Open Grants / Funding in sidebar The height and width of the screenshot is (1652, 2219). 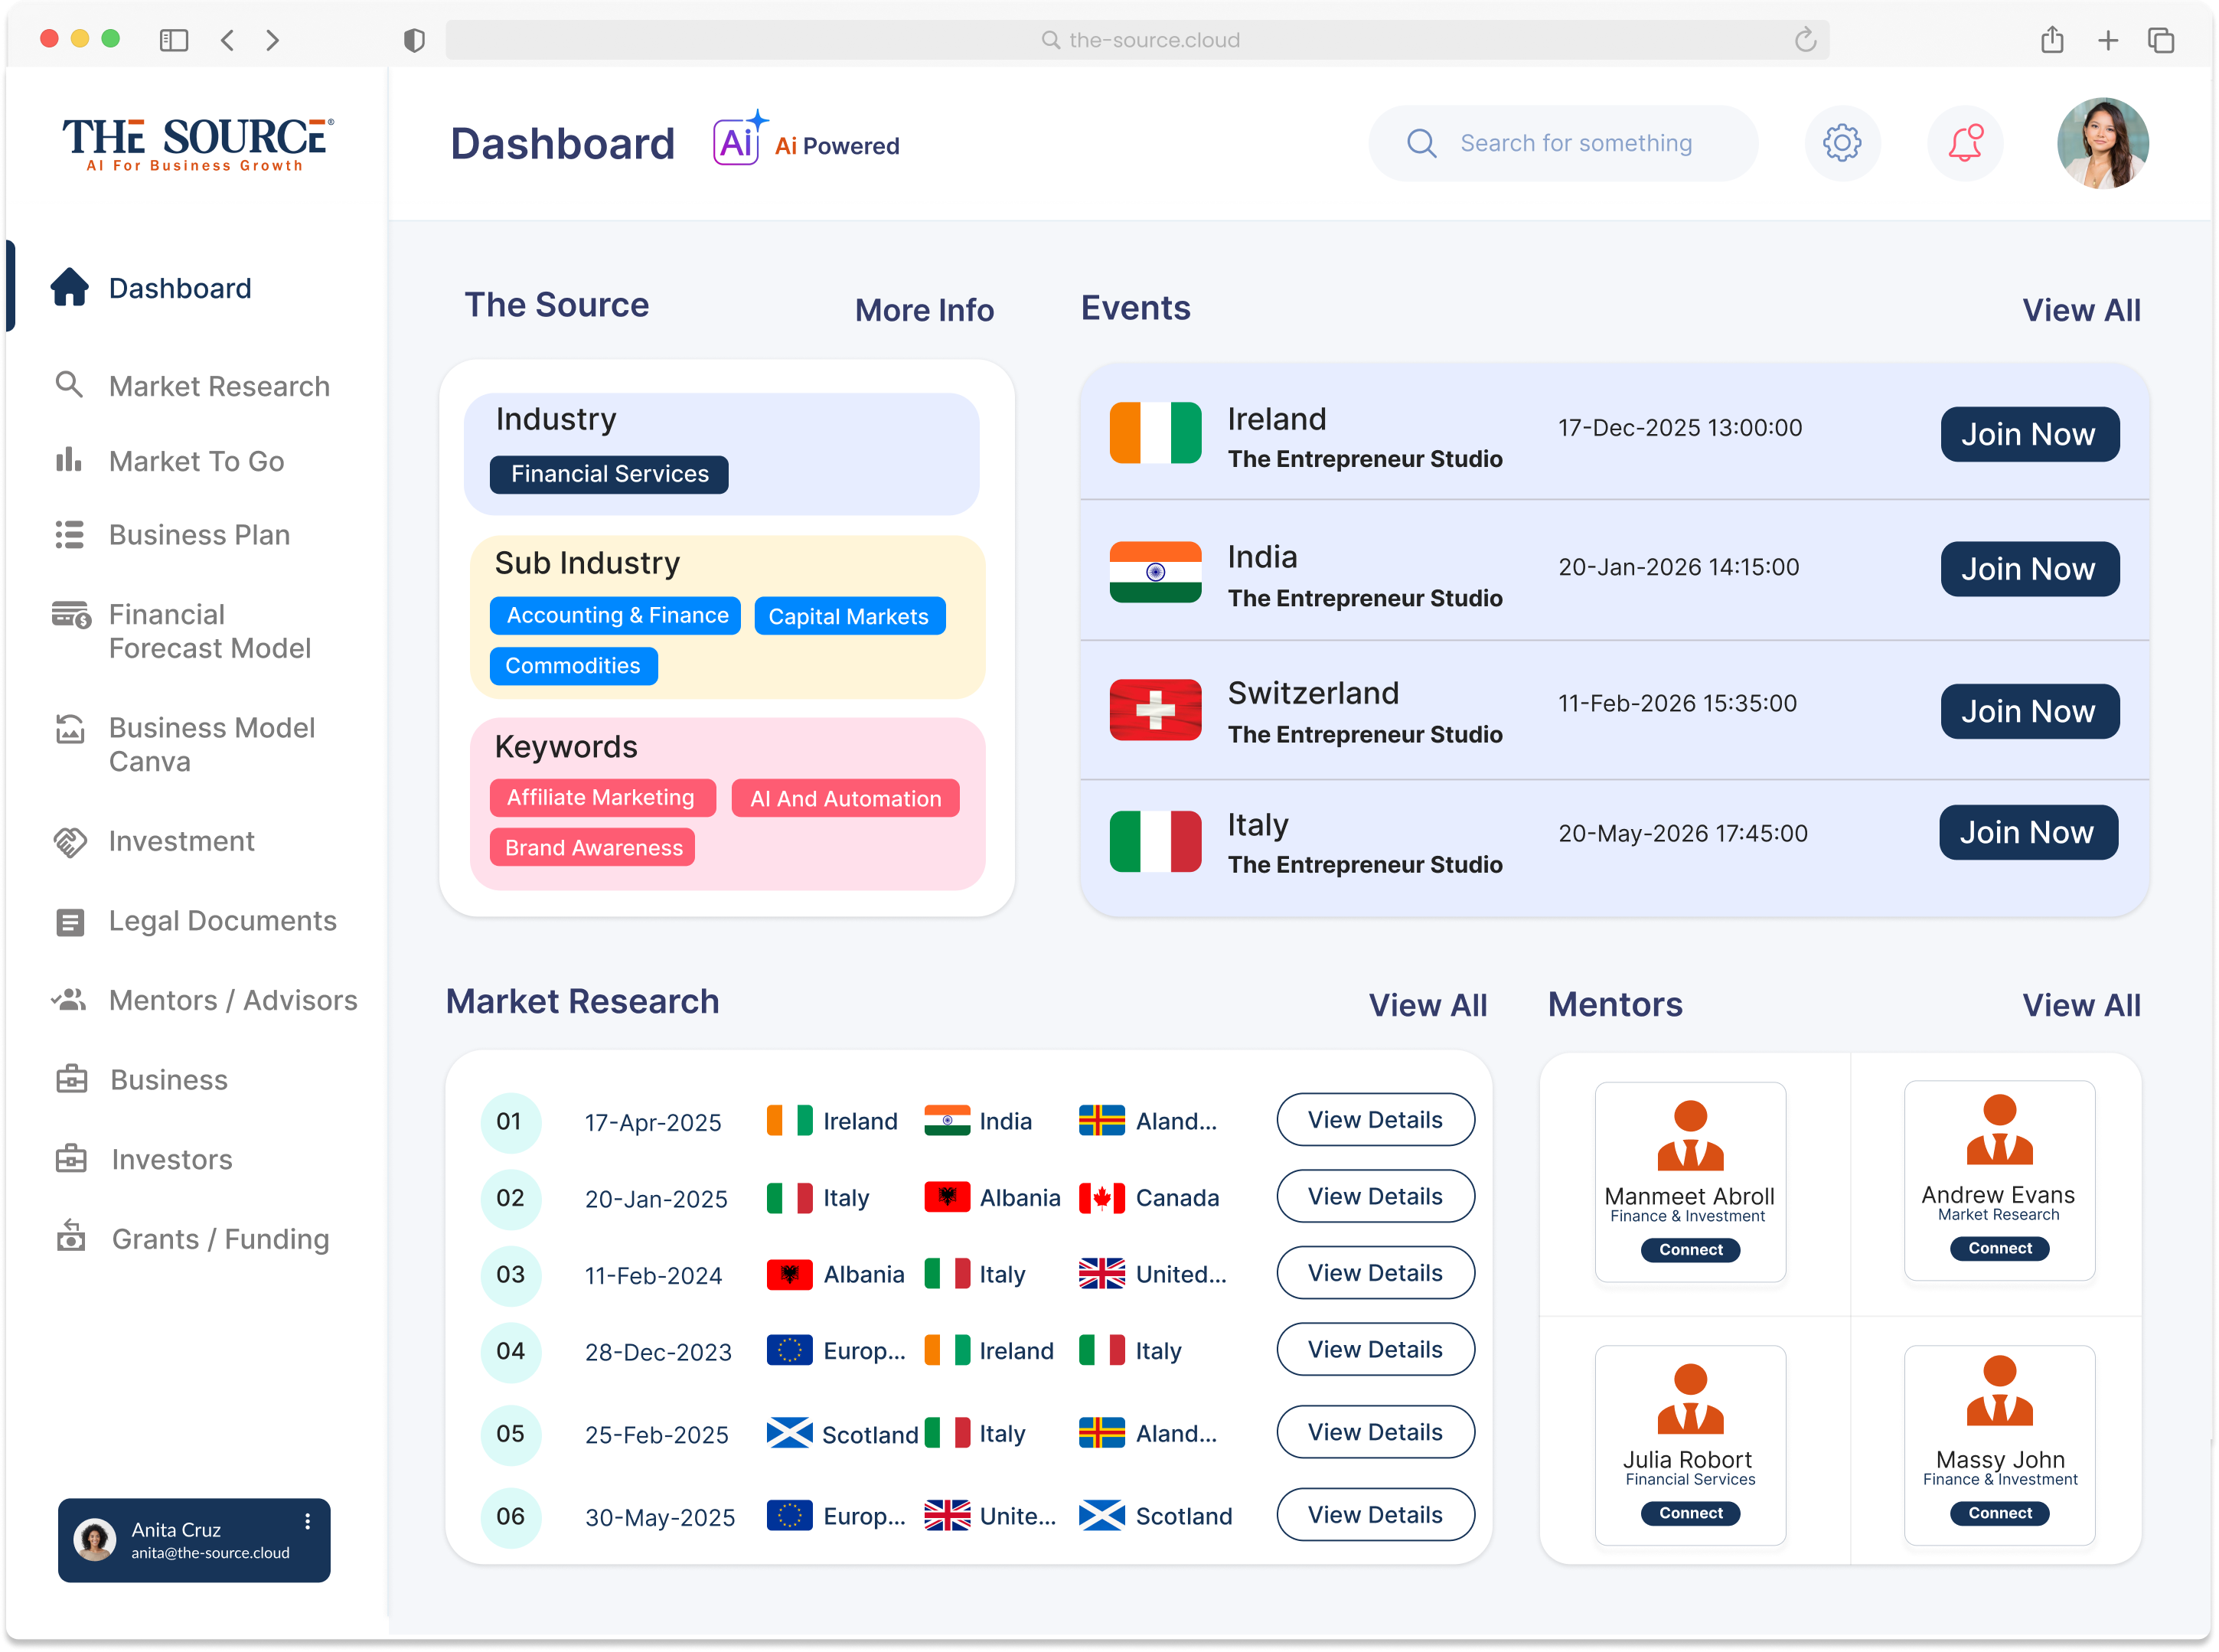(220, 1239)
